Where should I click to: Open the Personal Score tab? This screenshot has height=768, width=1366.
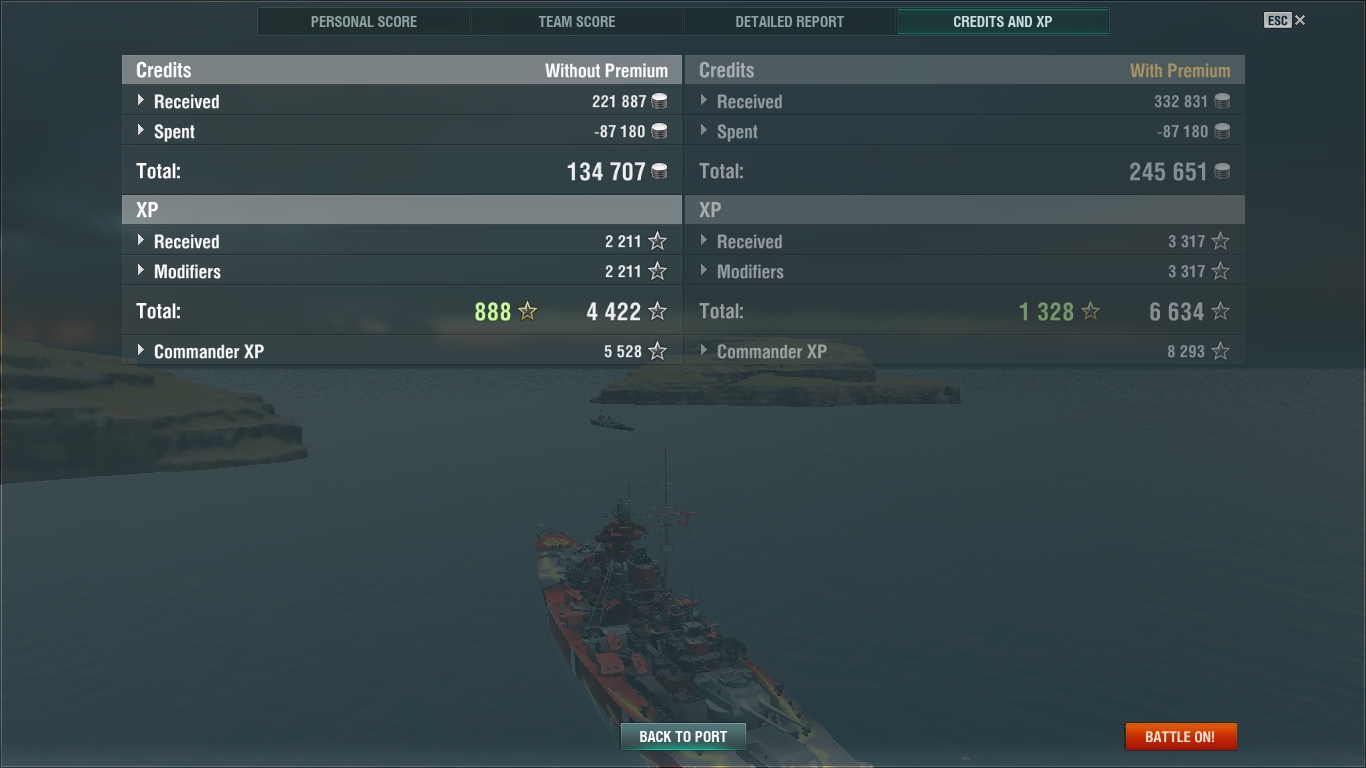click(364, 21)
